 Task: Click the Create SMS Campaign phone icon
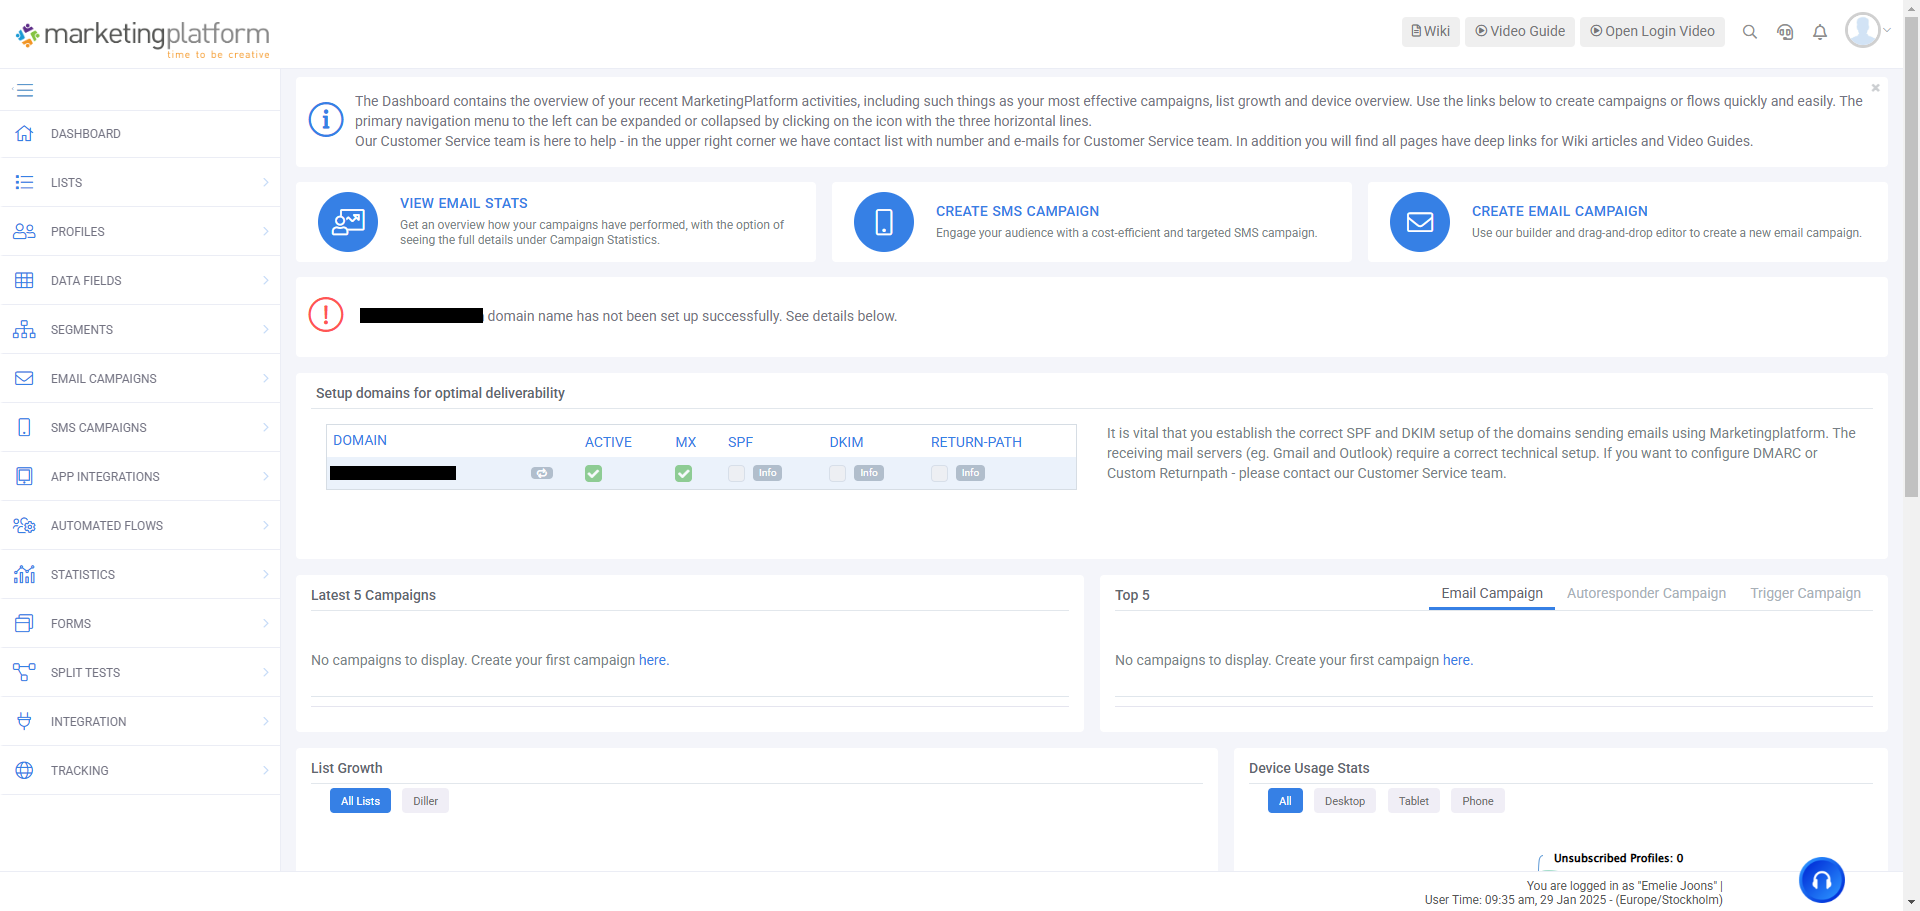[884, 222]
